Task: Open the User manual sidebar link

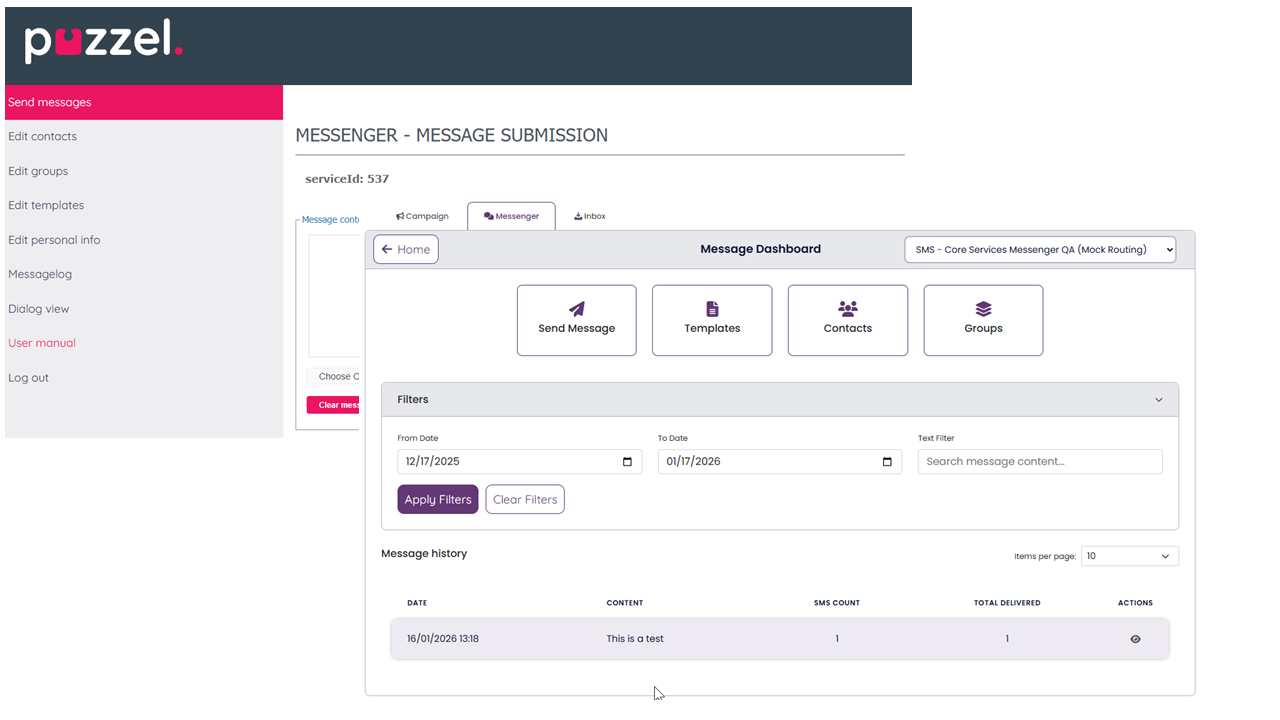Action: pyautogui.click(x=42, y=343)
